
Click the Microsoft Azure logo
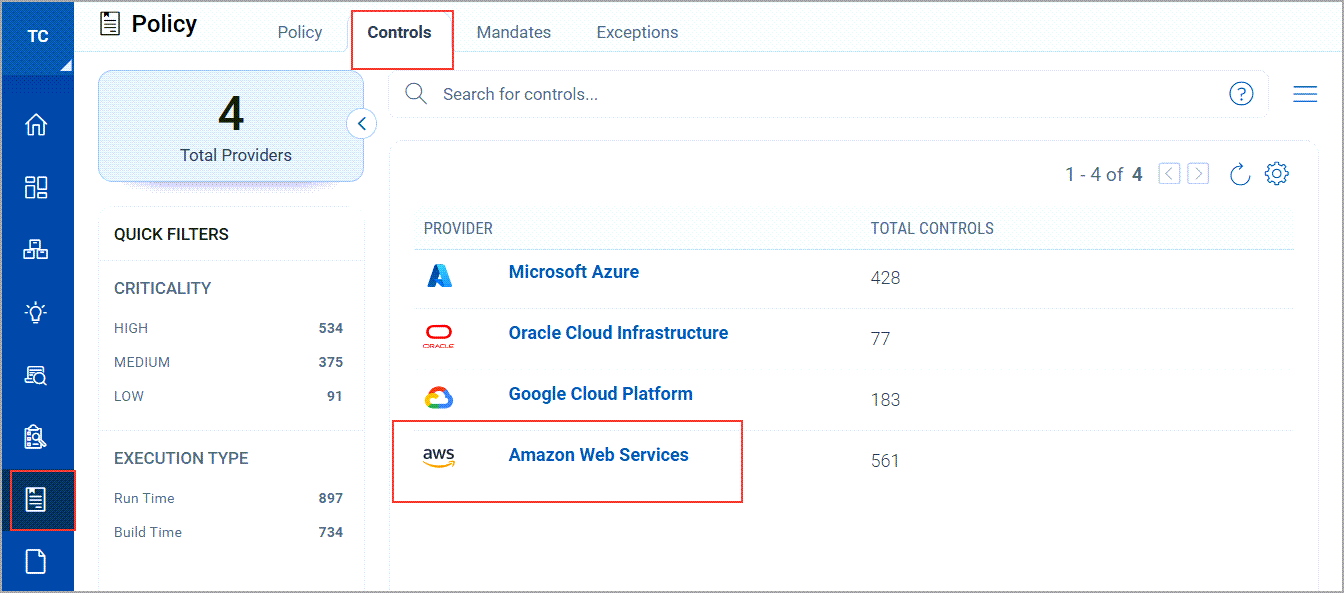pos(440,276)
